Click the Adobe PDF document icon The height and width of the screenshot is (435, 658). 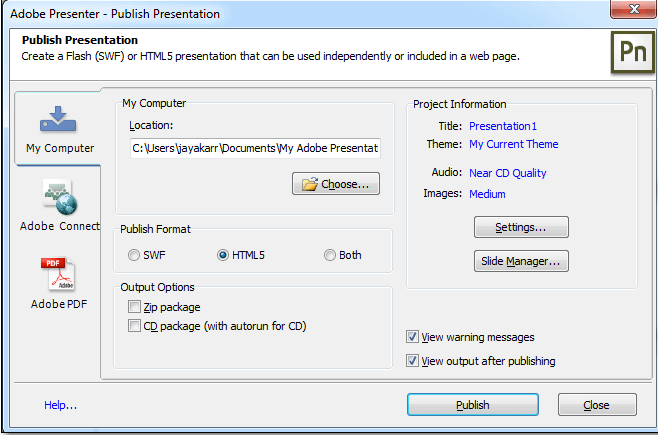click(x=59, y=273)
